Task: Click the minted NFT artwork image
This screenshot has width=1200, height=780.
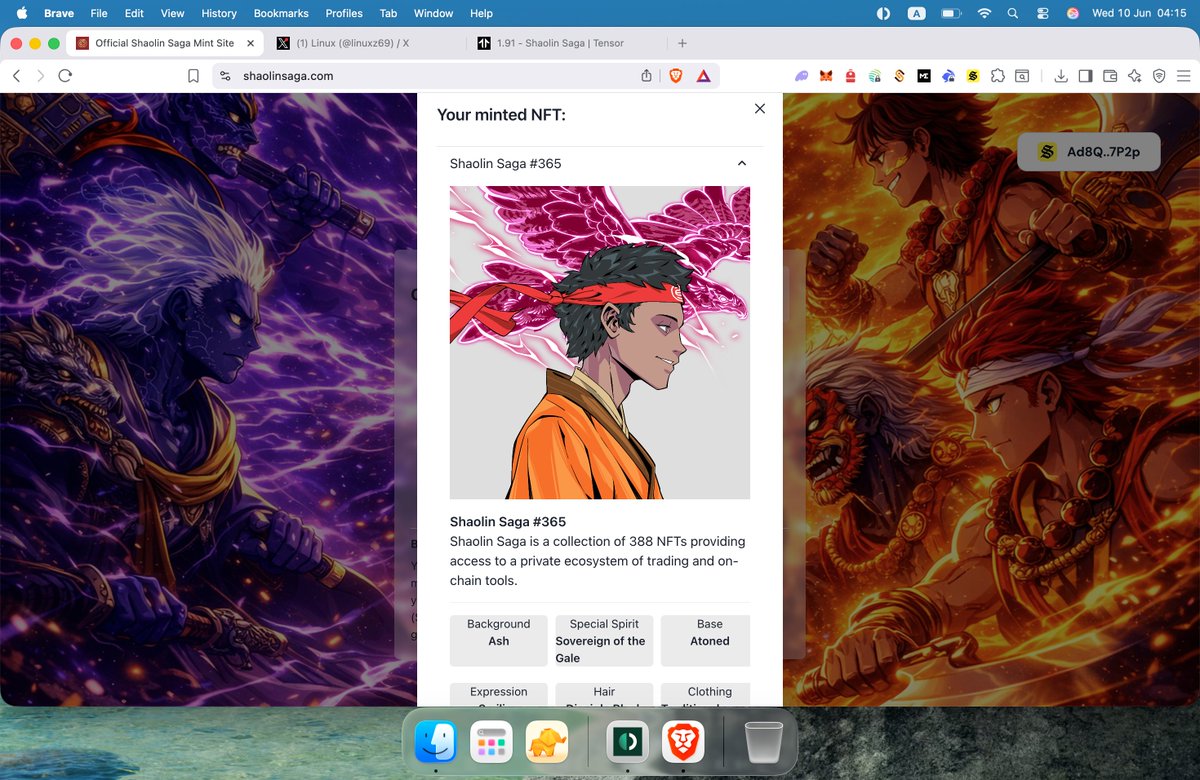Action: coord(600,342)
